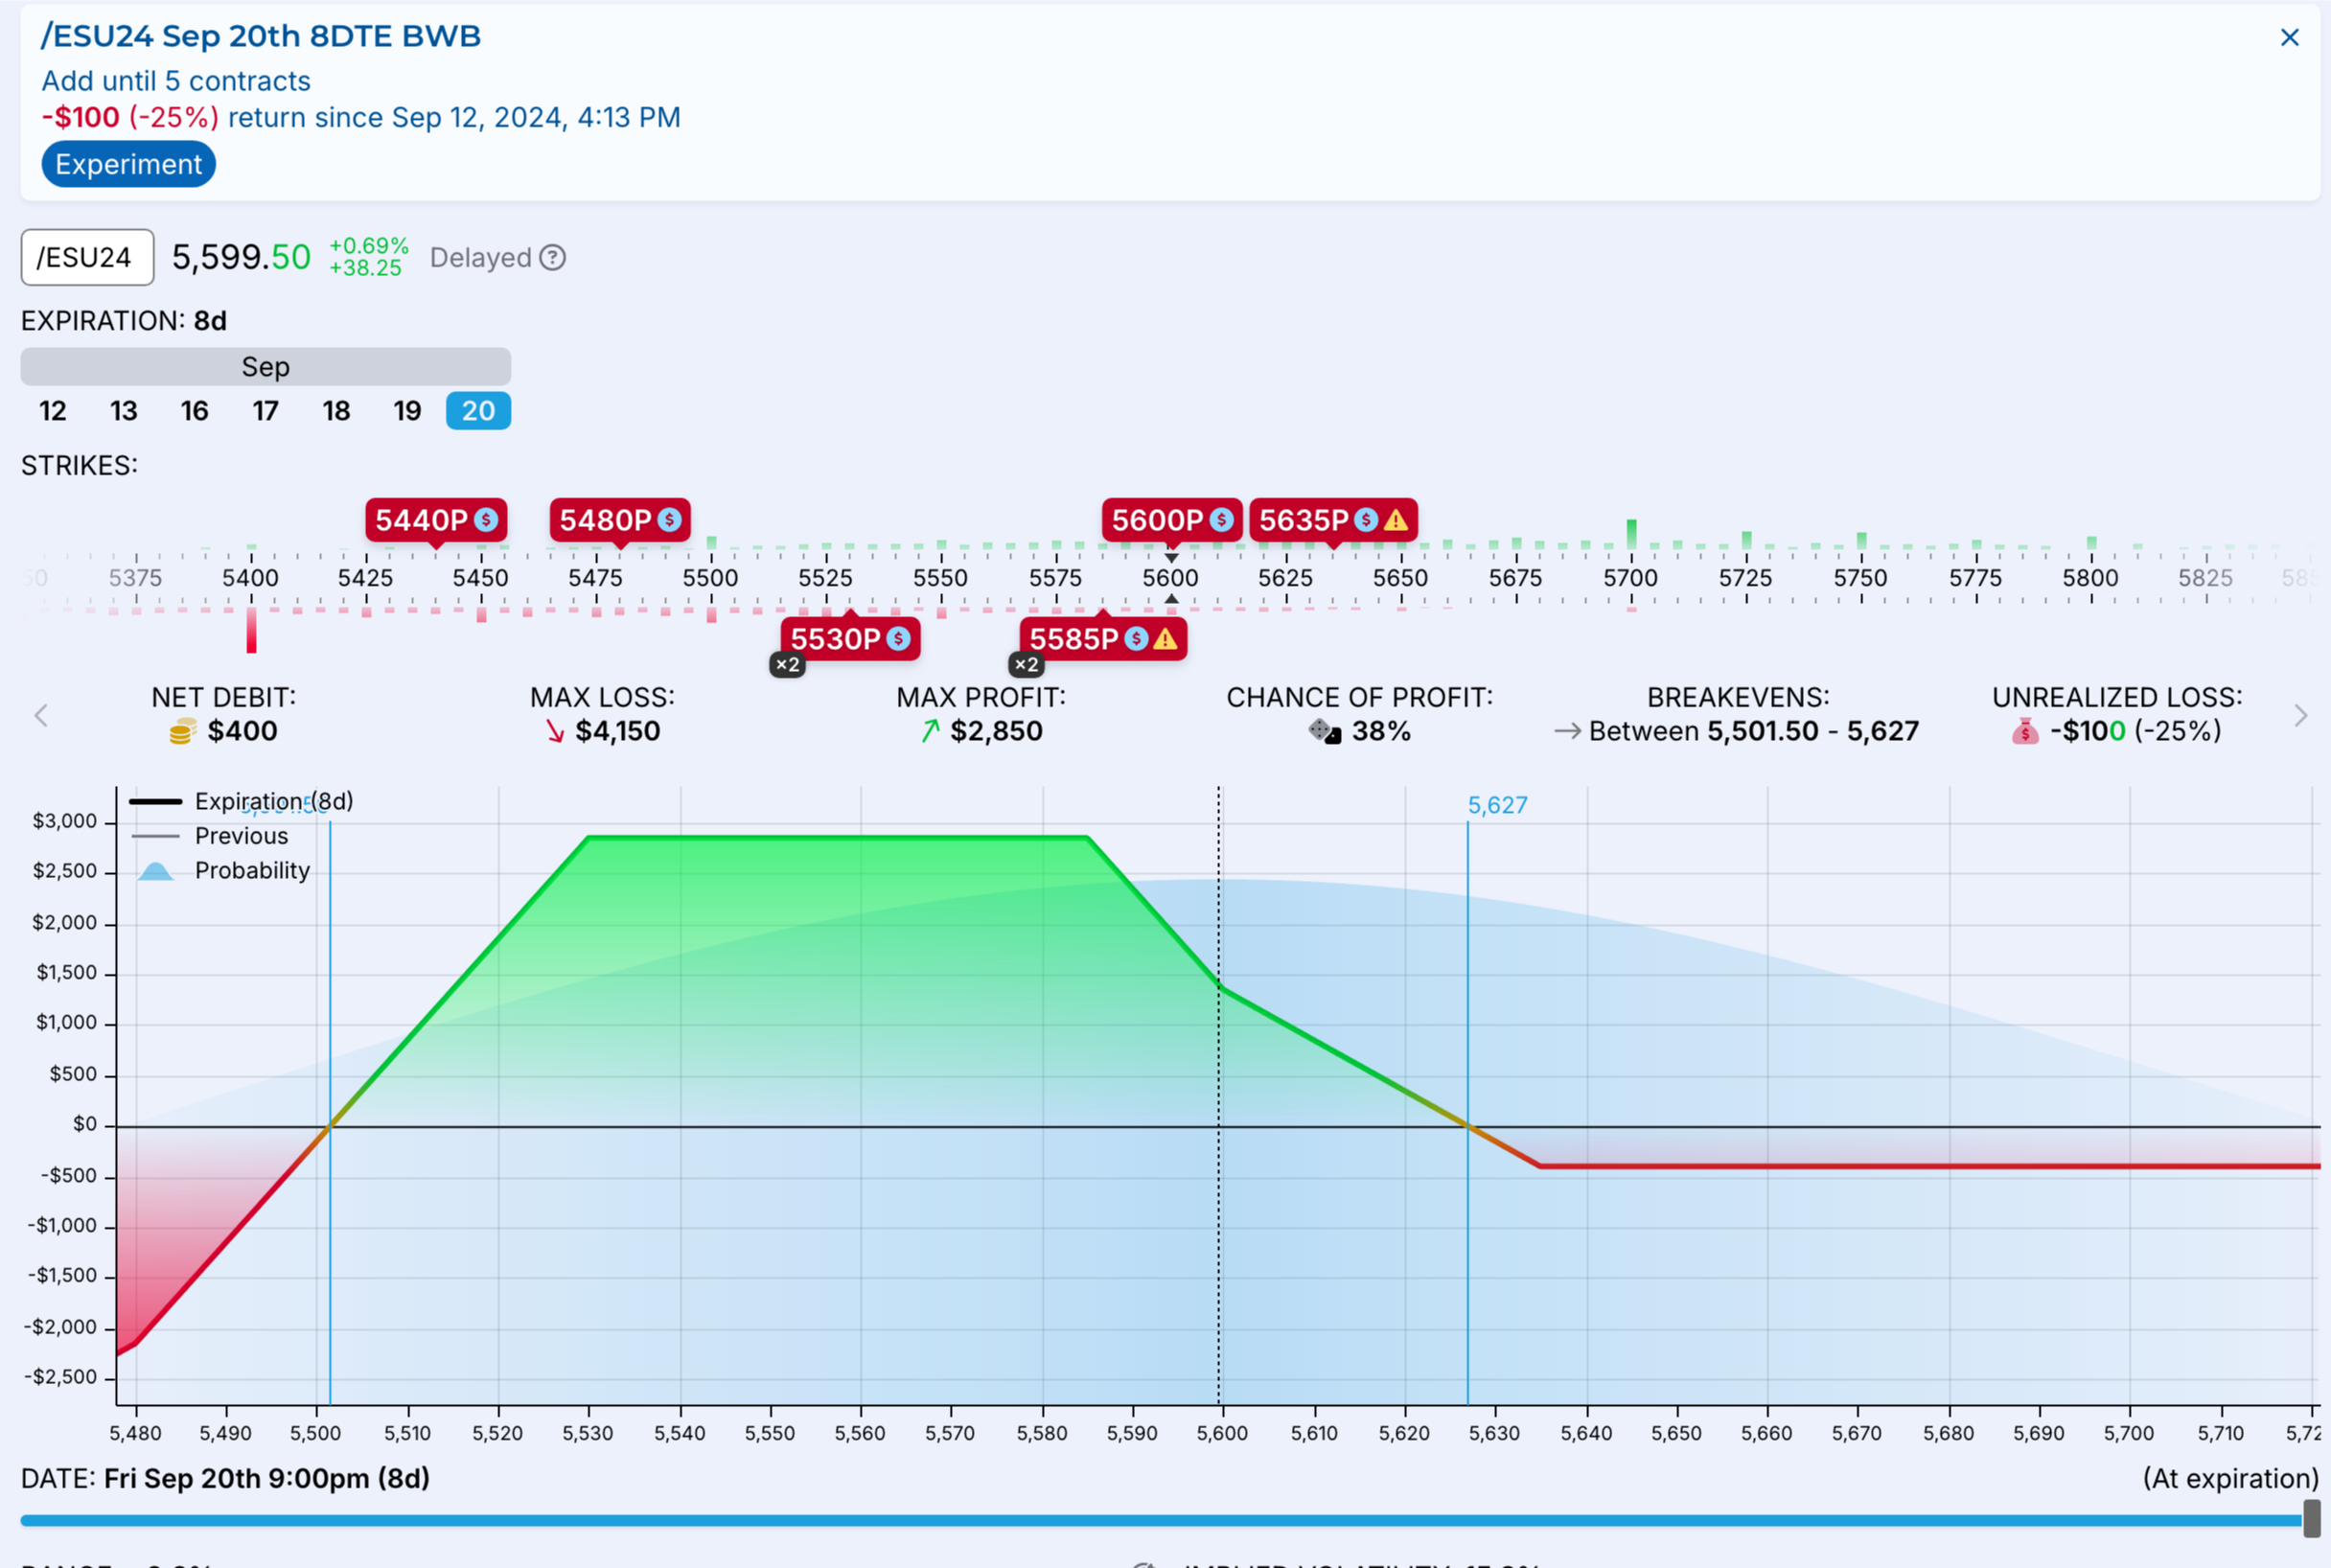
Task: Click the Fri Sep 20th 9:00pm date label
Action: [267, 1478]
